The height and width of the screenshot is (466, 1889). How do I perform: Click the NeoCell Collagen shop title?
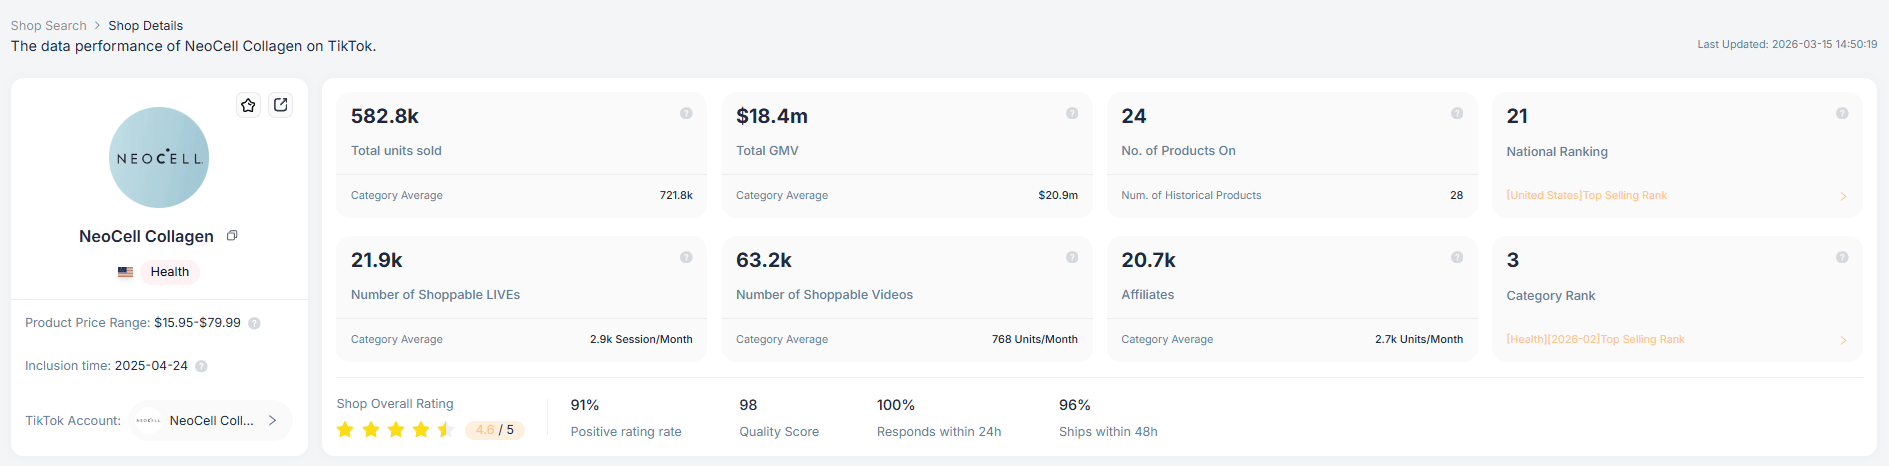pos(146,237)
